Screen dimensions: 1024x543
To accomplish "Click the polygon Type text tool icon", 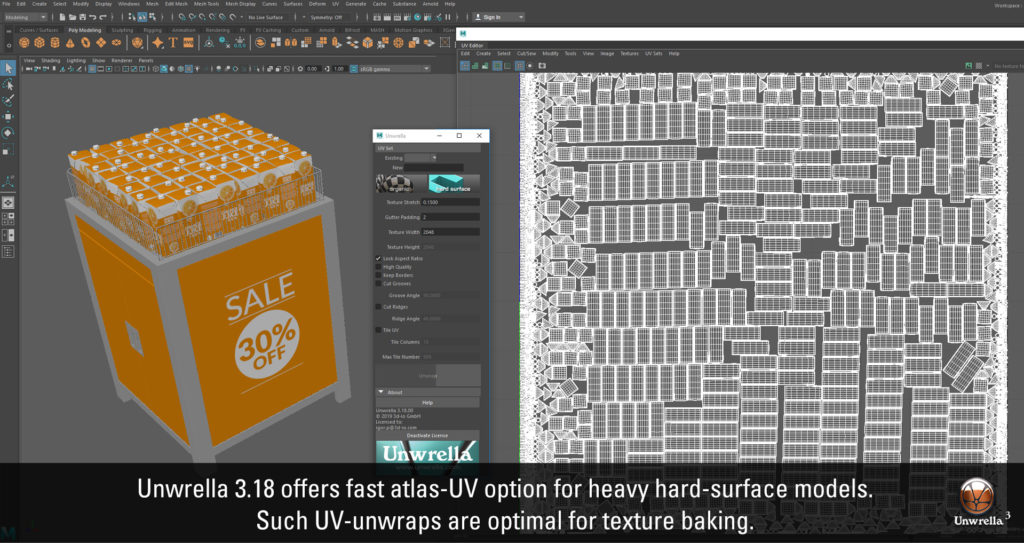I will click(173, 42).
